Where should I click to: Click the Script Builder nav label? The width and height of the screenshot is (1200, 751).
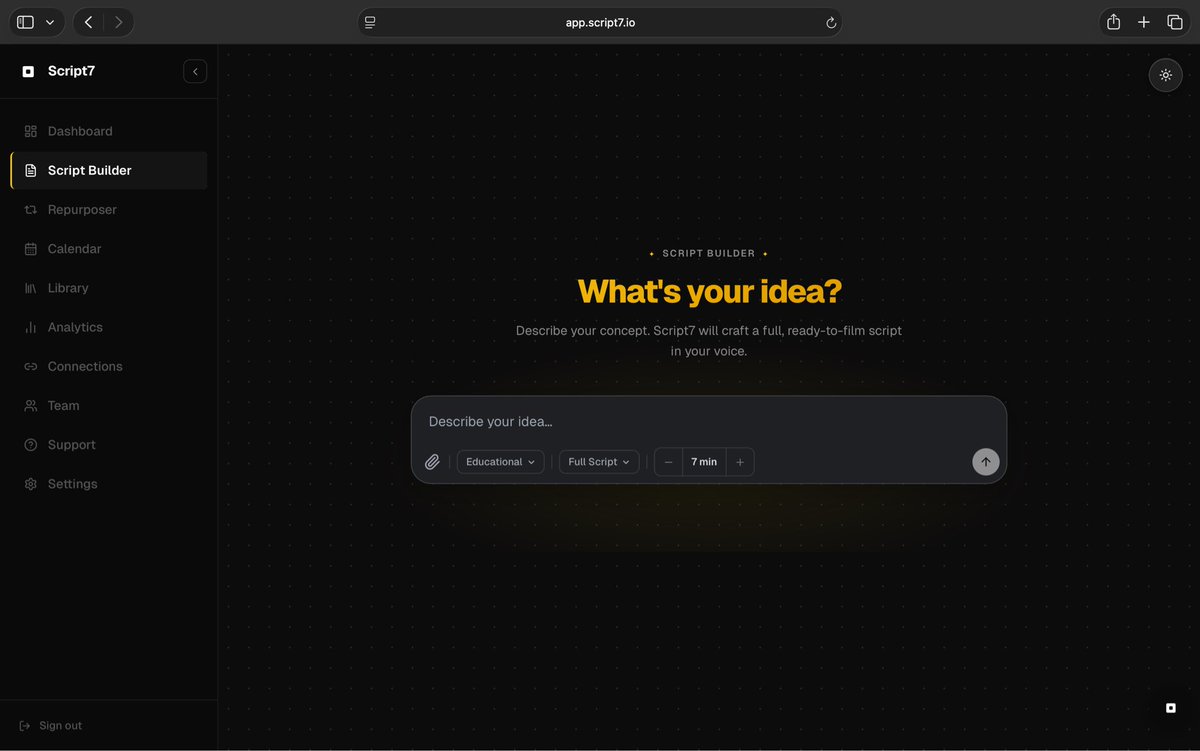tap(90, 170)
